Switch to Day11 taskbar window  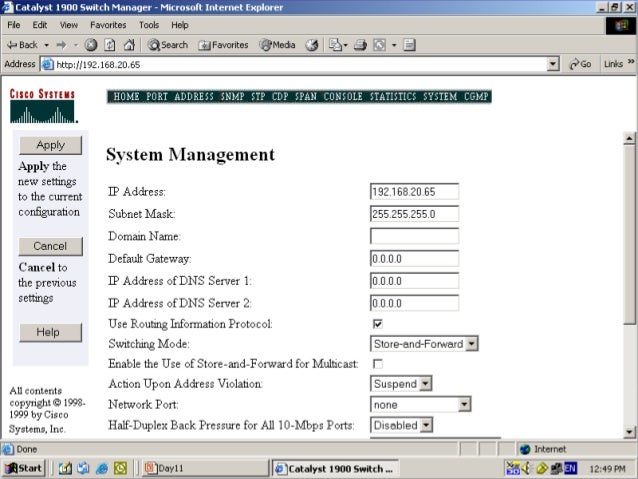point(204,468)
